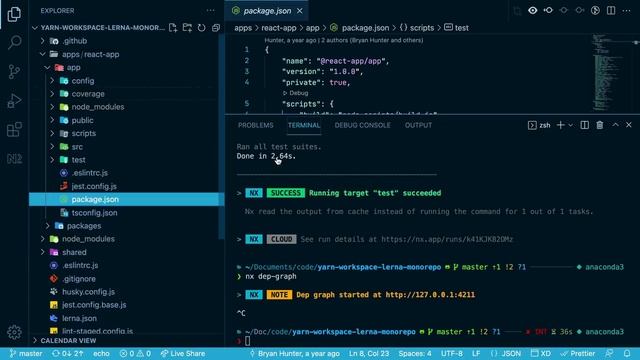Screen dimensions: 640x360
Task: Open the nx.app run details link
Action: (x=447, y=239)
